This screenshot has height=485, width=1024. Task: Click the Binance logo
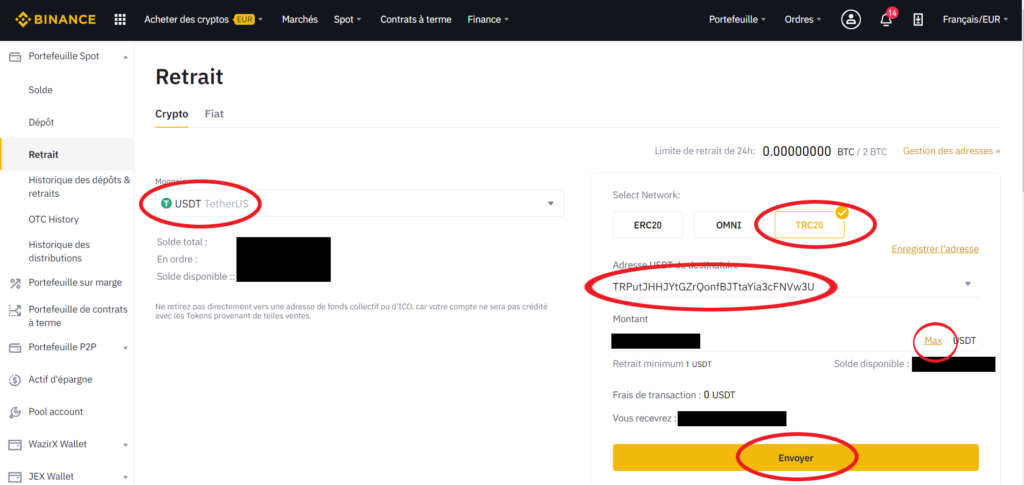point(56,20)
